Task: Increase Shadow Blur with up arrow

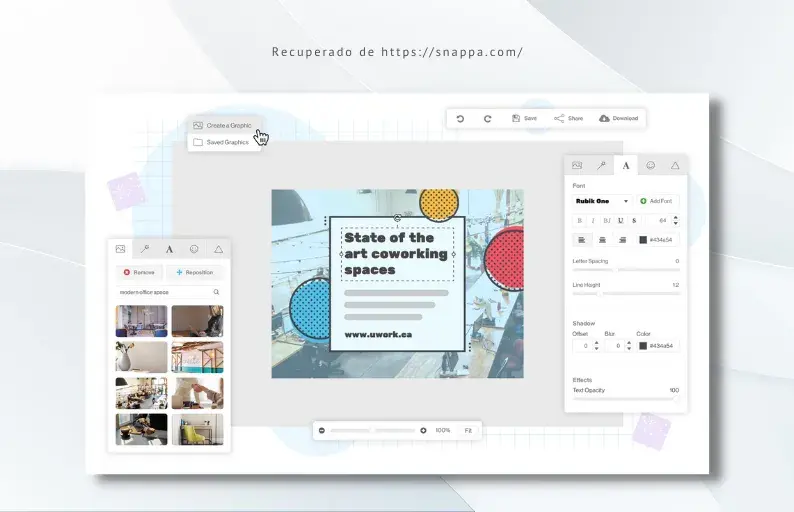Action: pyautogui.click(x=628, y=343)
